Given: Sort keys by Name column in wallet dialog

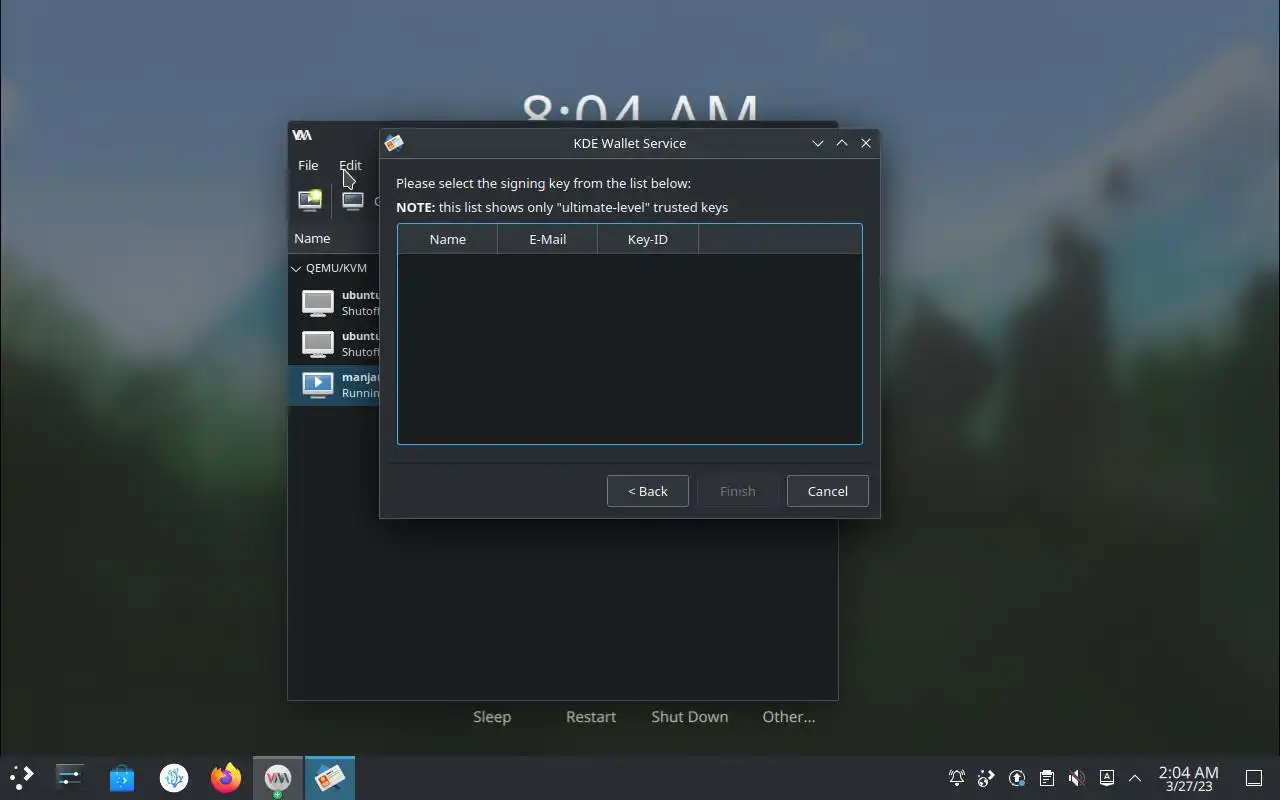Looking at the screenshot, I should click(x=447, y=239).
